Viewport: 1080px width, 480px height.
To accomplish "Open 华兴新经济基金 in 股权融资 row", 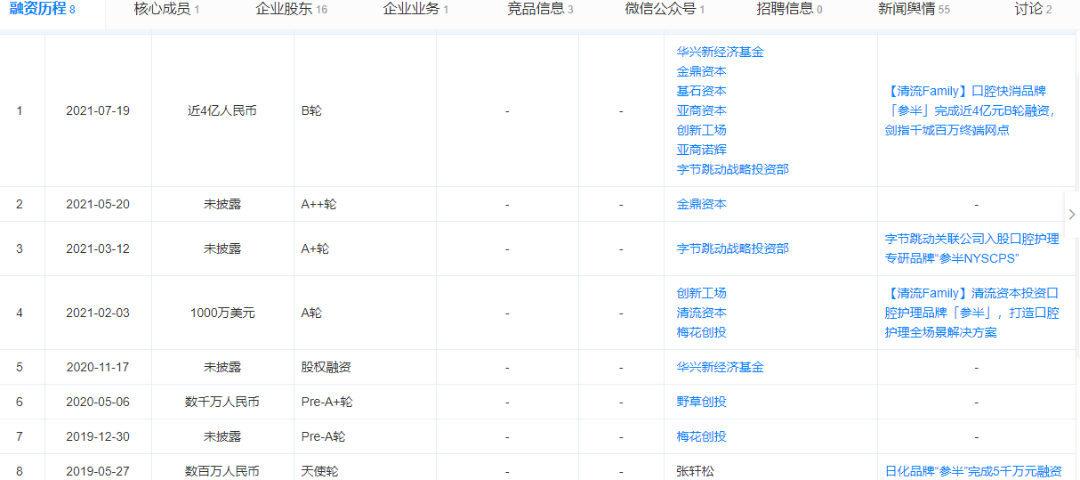I will [x=720, y=367].
